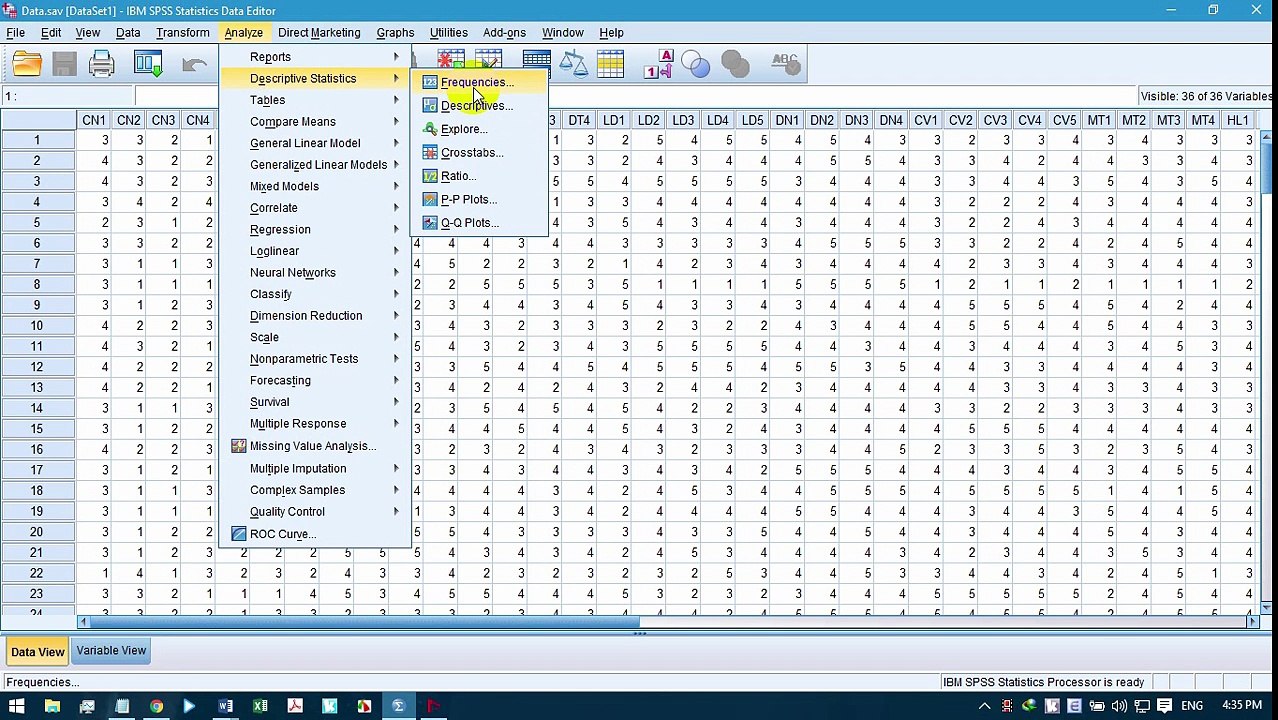Expand the Regression submenu
The height and width of the screenshot is (720, 1278).
(314, 229)
